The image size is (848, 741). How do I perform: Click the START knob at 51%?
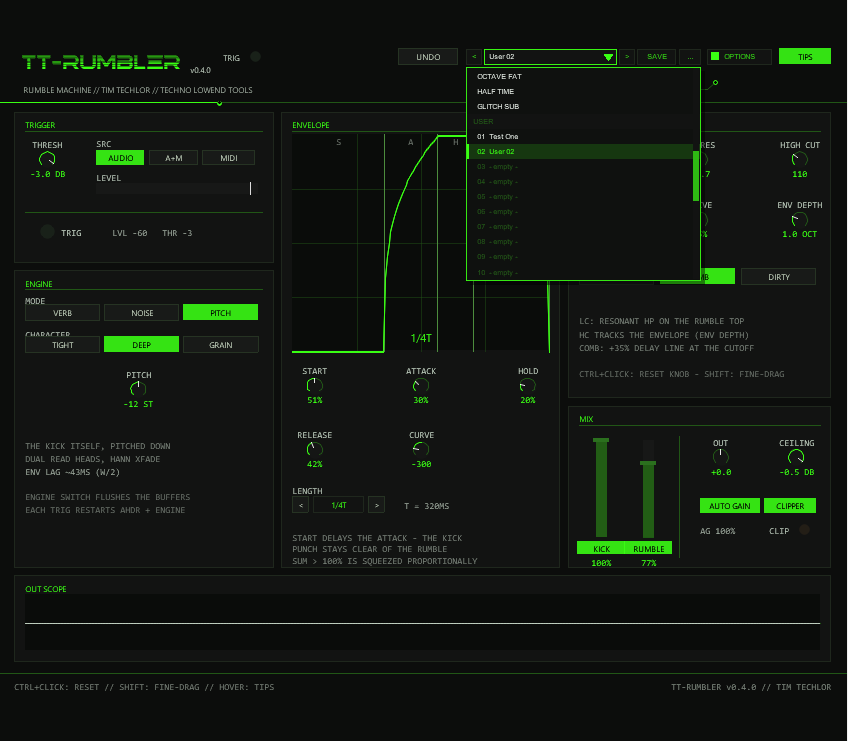[314, 385]
